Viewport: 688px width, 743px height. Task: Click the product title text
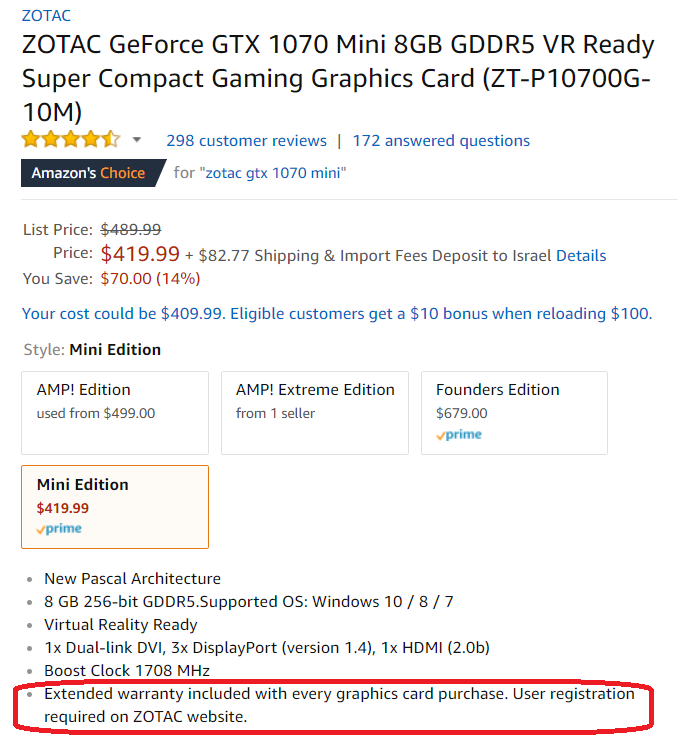point(338,78)
